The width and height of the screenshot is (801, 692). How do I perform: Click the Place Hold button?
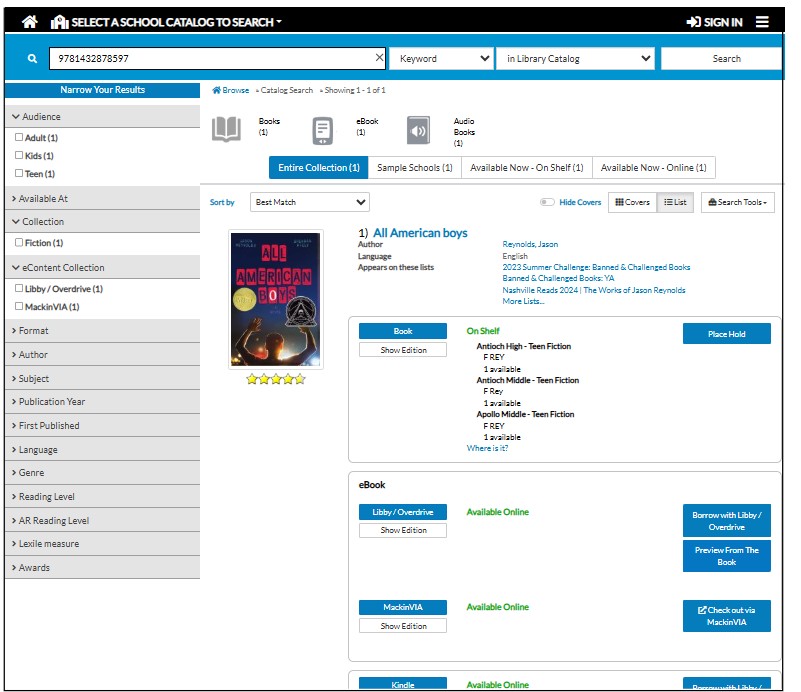click(726, 334)
